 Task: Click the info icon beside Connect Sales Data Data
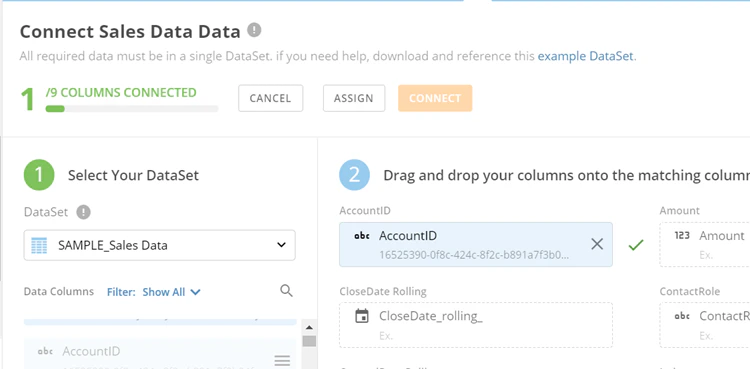pos(254,30)
